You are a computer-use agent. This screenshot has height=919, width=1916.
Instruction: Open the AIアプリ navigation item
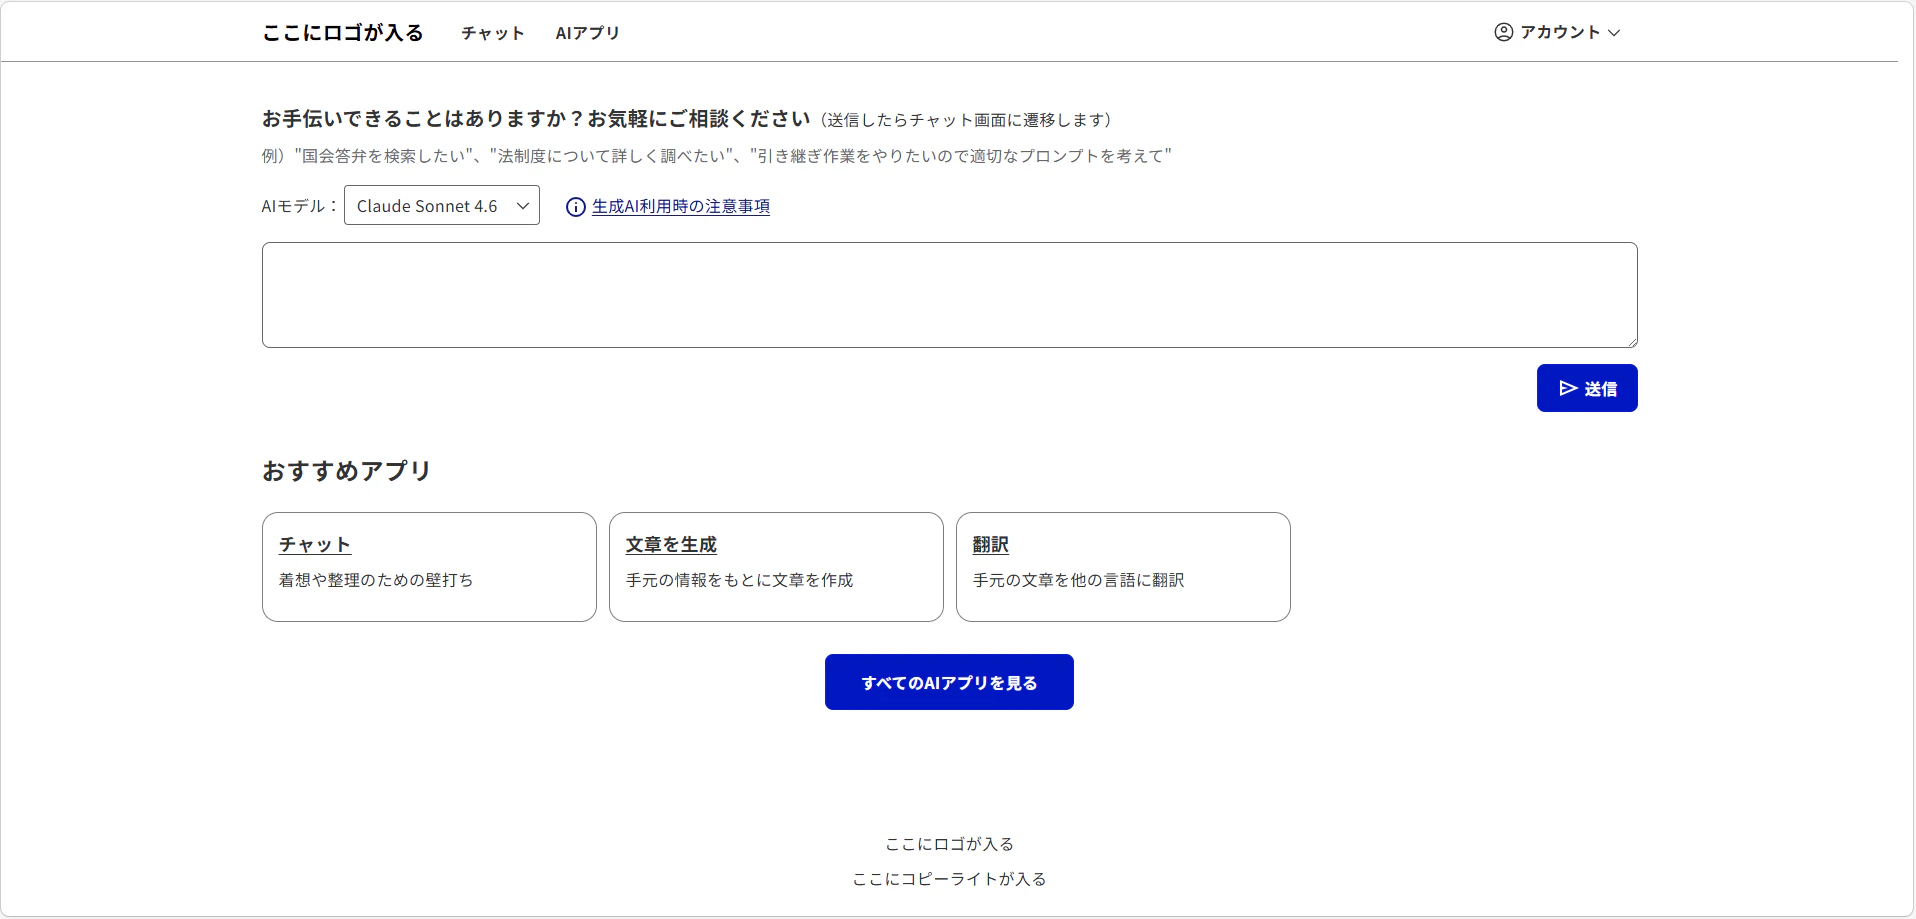tap(587, 33)
